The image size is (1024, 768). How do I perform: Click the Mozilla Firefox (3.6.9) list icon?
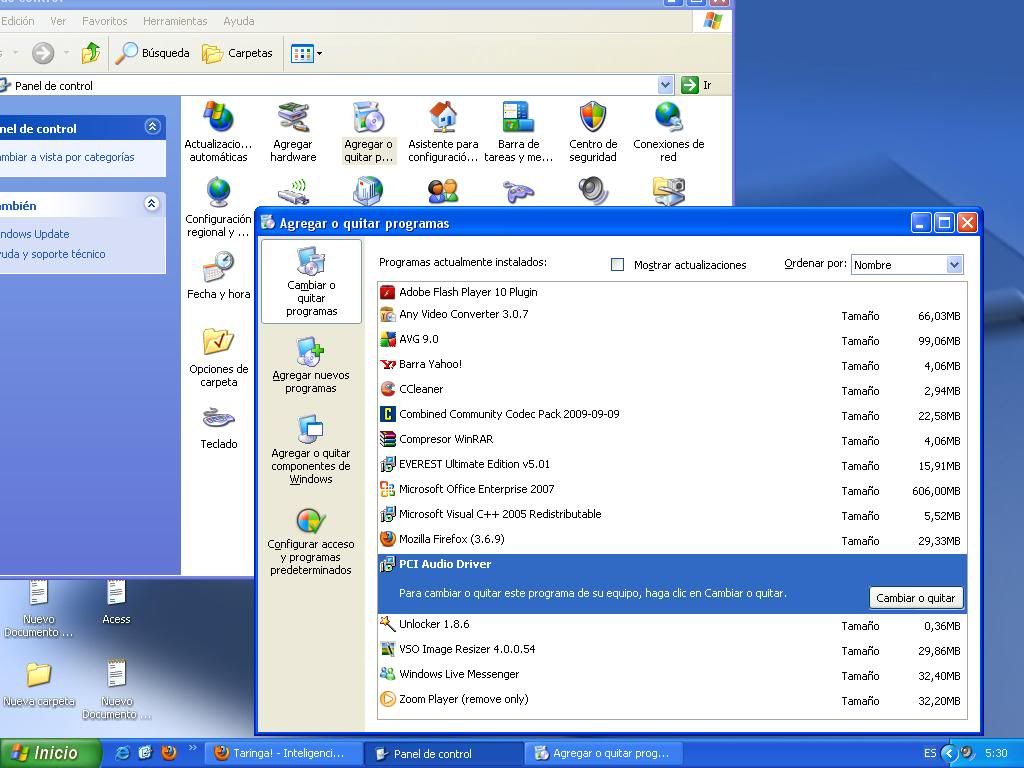point(387,539)
